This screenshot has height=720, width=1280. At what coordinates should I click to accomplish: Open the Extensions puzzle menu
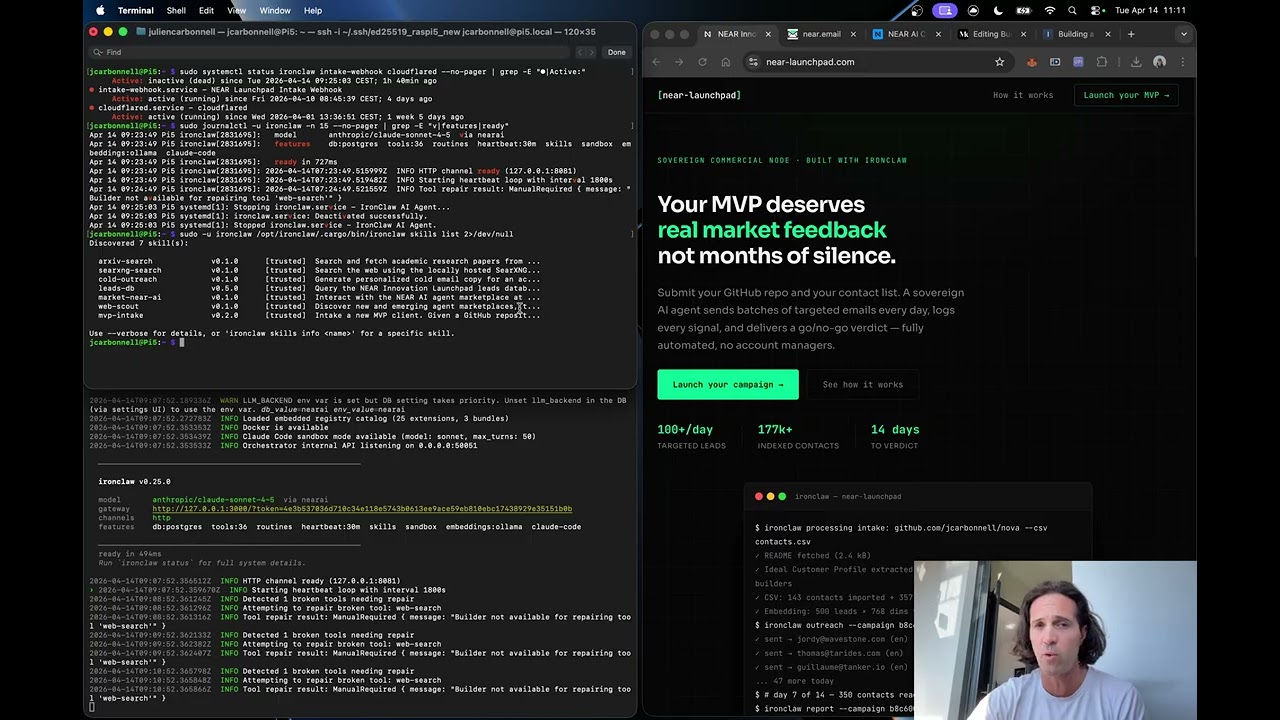coord(1102,62)
